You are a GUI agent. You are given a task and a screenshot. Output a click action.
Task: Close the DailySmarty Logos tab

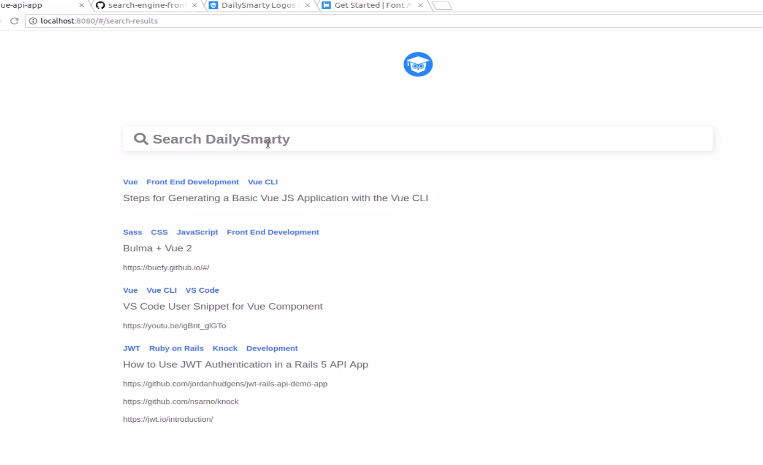(x=308, y=5)
